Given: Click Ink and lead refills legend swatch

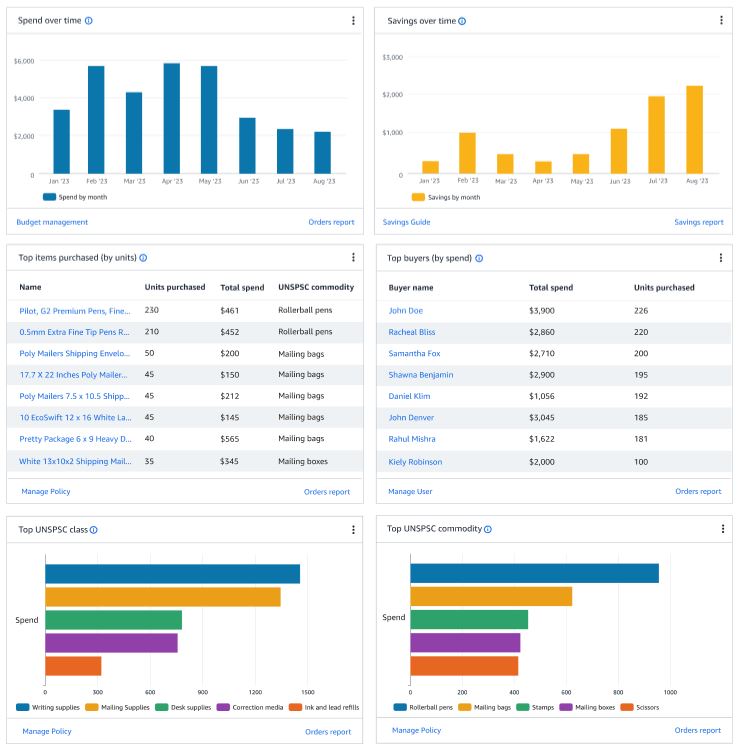Looking at the screenshot, I should click(x=295, y=707).
